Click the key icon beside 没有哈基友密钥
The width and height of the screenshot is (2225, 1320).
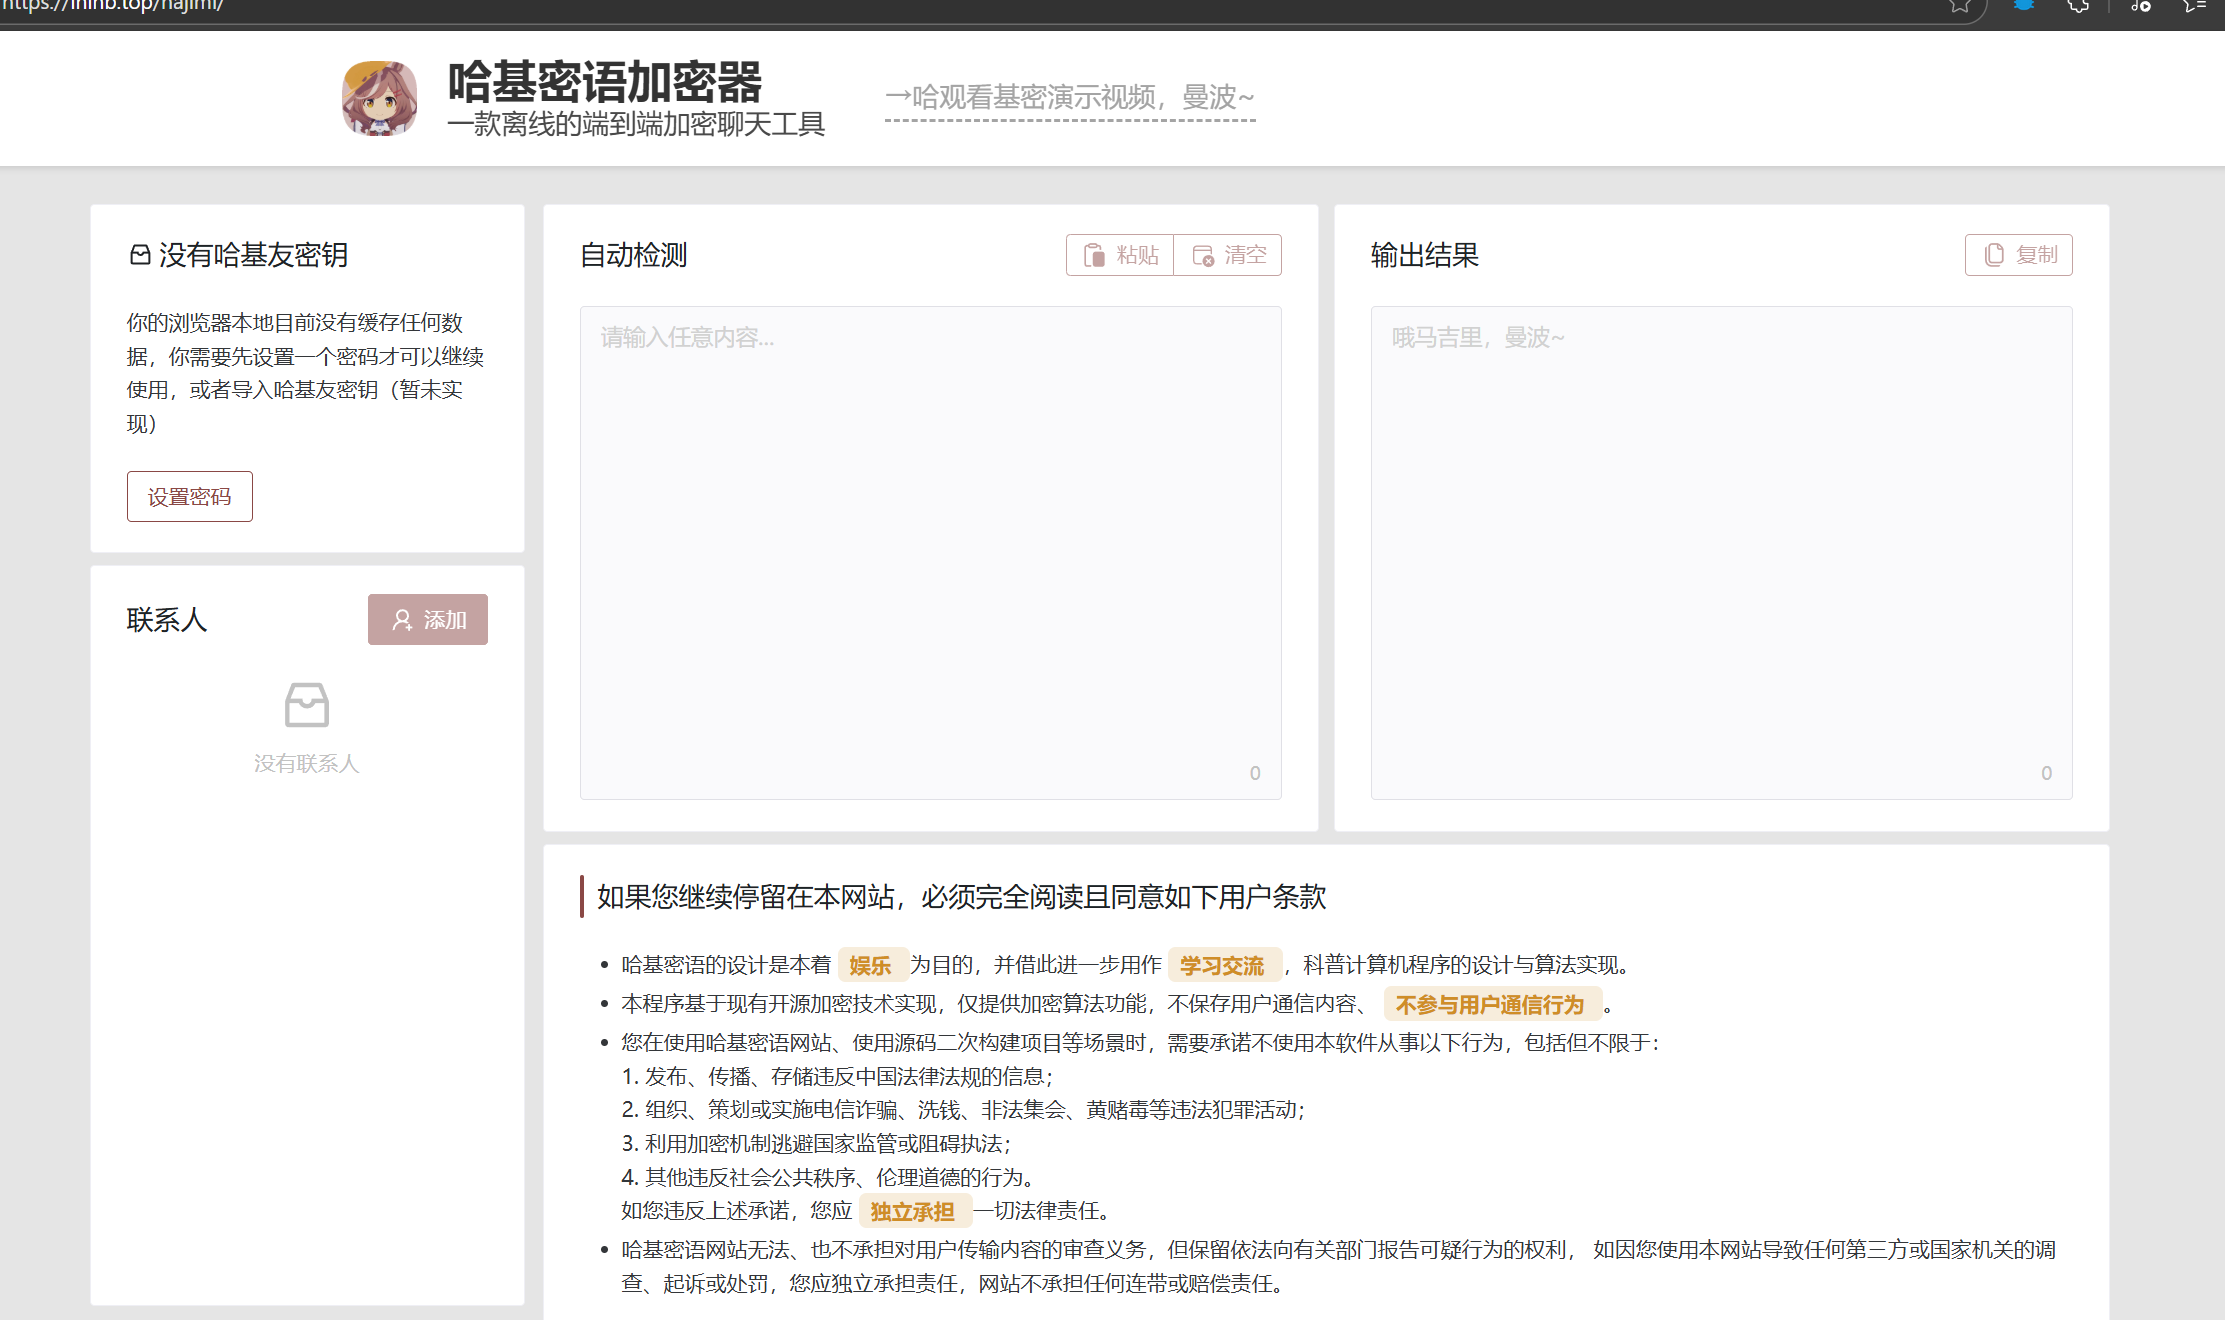[x=140, y=255]
